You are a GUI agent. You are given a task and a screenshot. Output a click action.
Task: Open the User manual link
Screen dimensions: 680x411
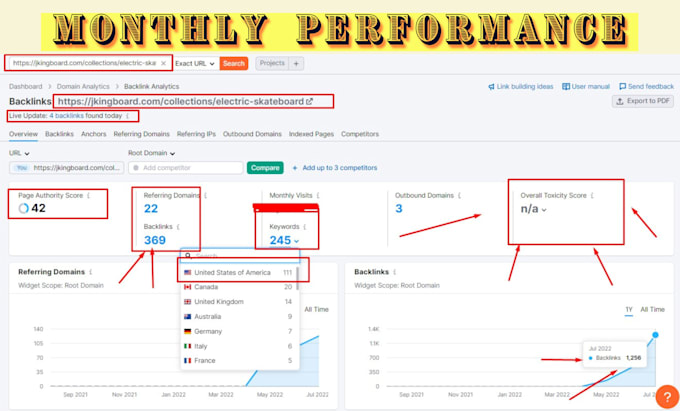coord(586,86)
